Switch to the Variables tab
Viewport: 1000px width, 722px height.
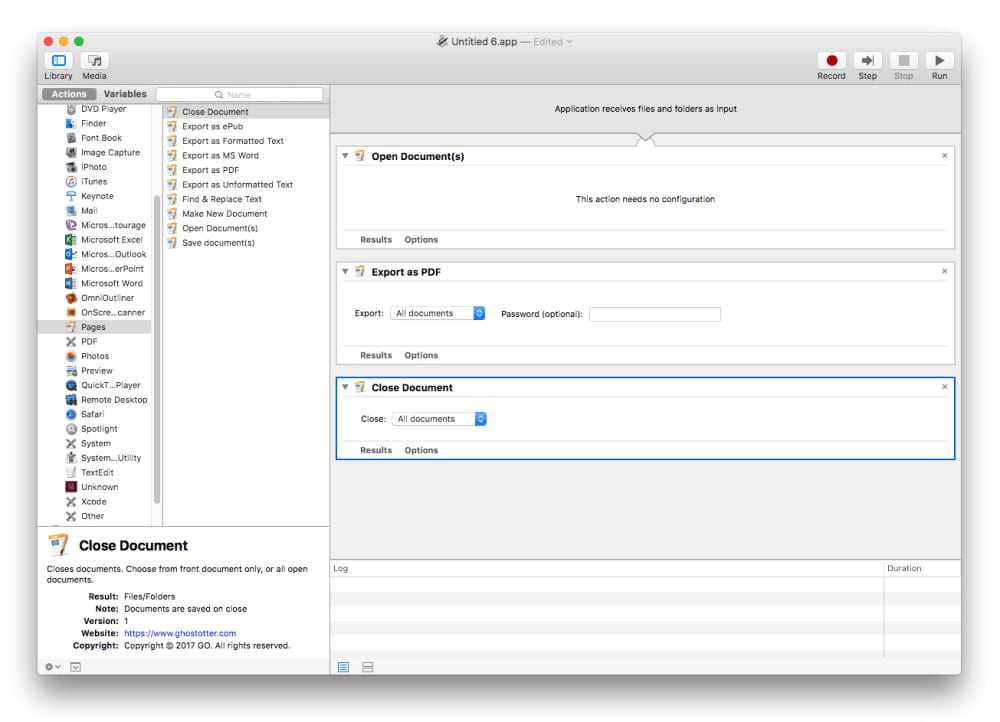pos(125,94)
